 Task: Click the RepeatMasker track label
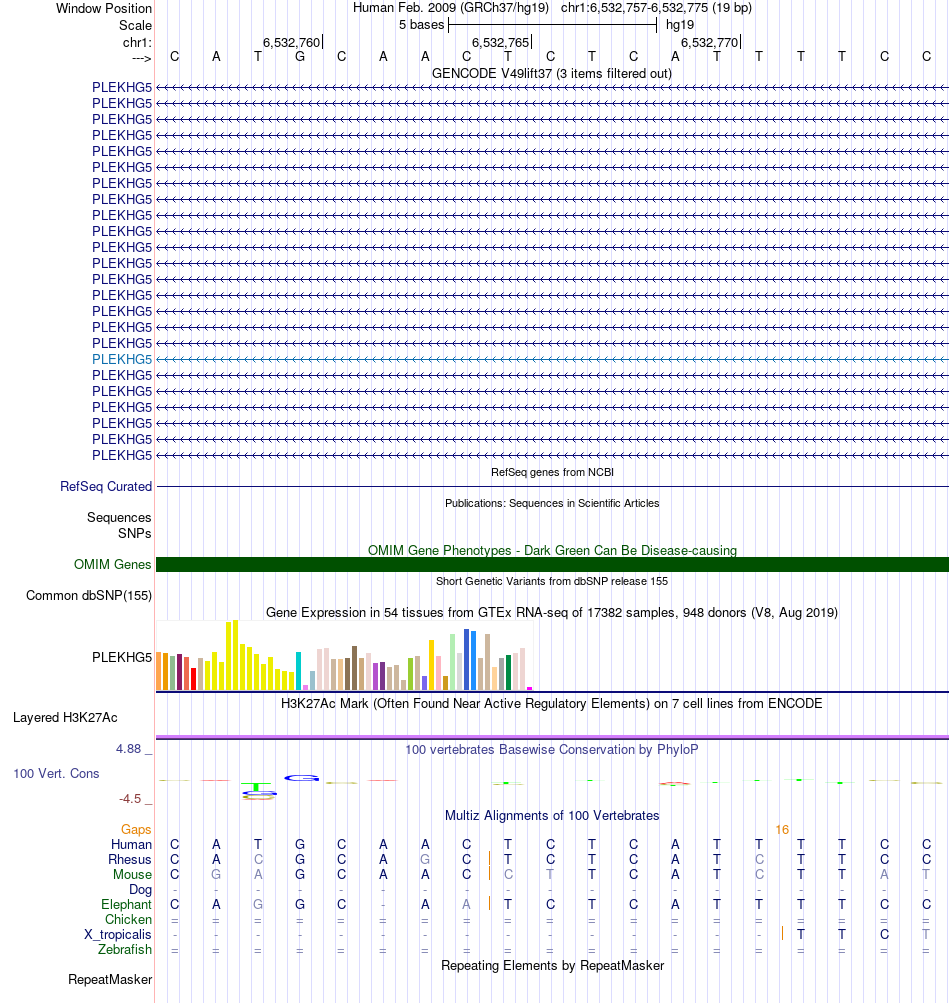click(x=110, y=980)
